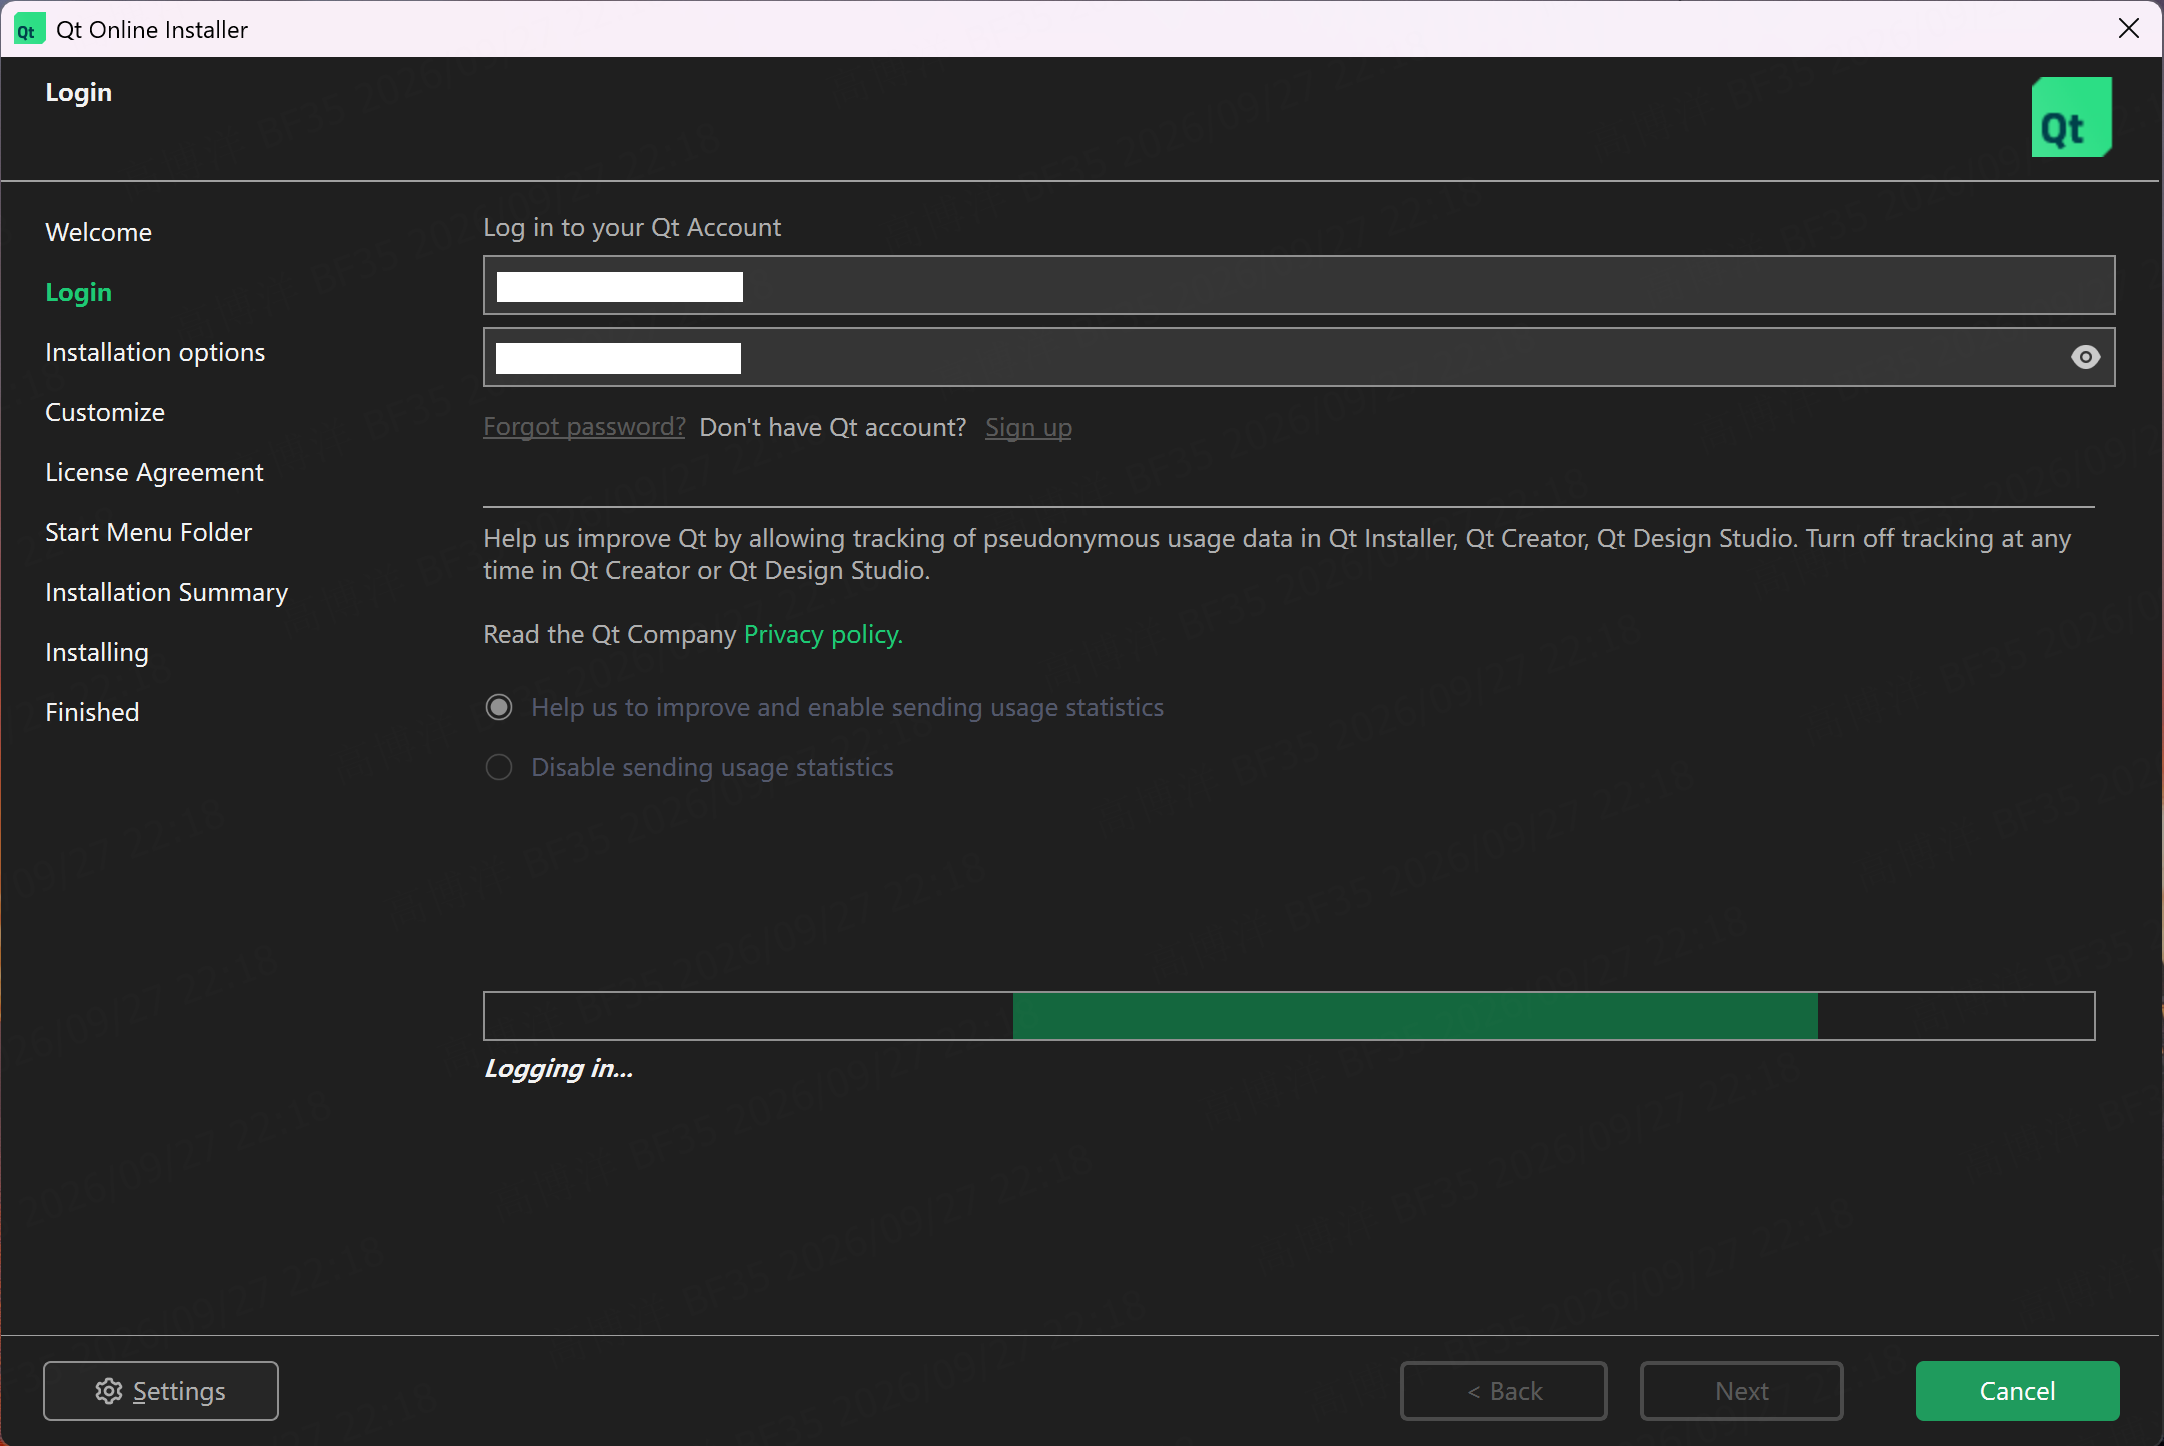Click the 'Qt Online Installer' window title
This screenshot has height=1446, width=2164.
tap(152, 30)
